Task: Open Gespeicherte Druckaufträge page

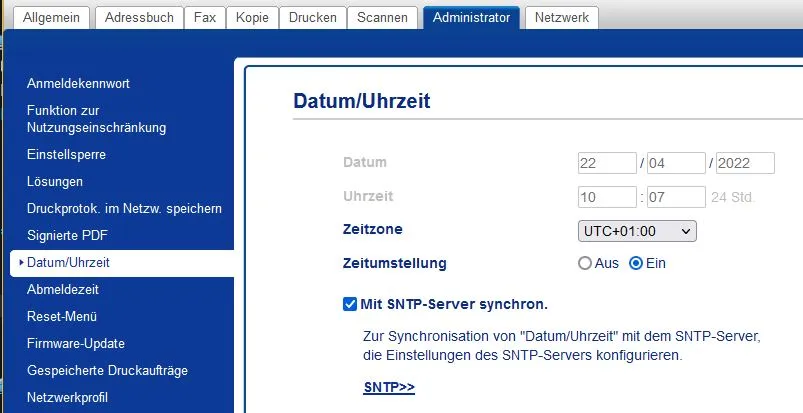Action: (x=108, y=370)
